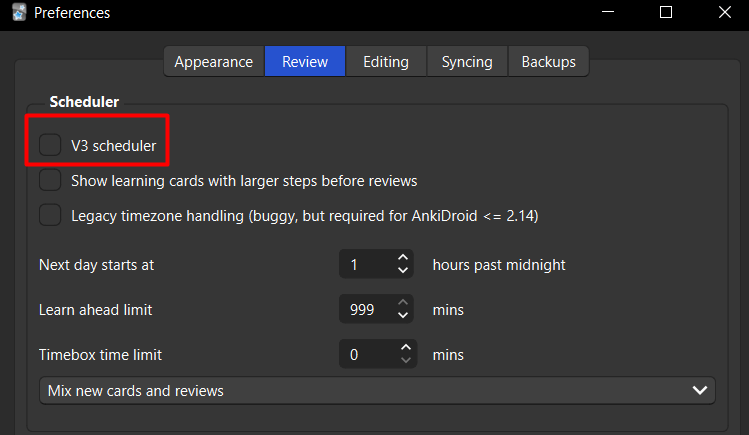Screen dimensions: 749x435
Task: Minimize the Preferences window
Action: pos(610,13)
